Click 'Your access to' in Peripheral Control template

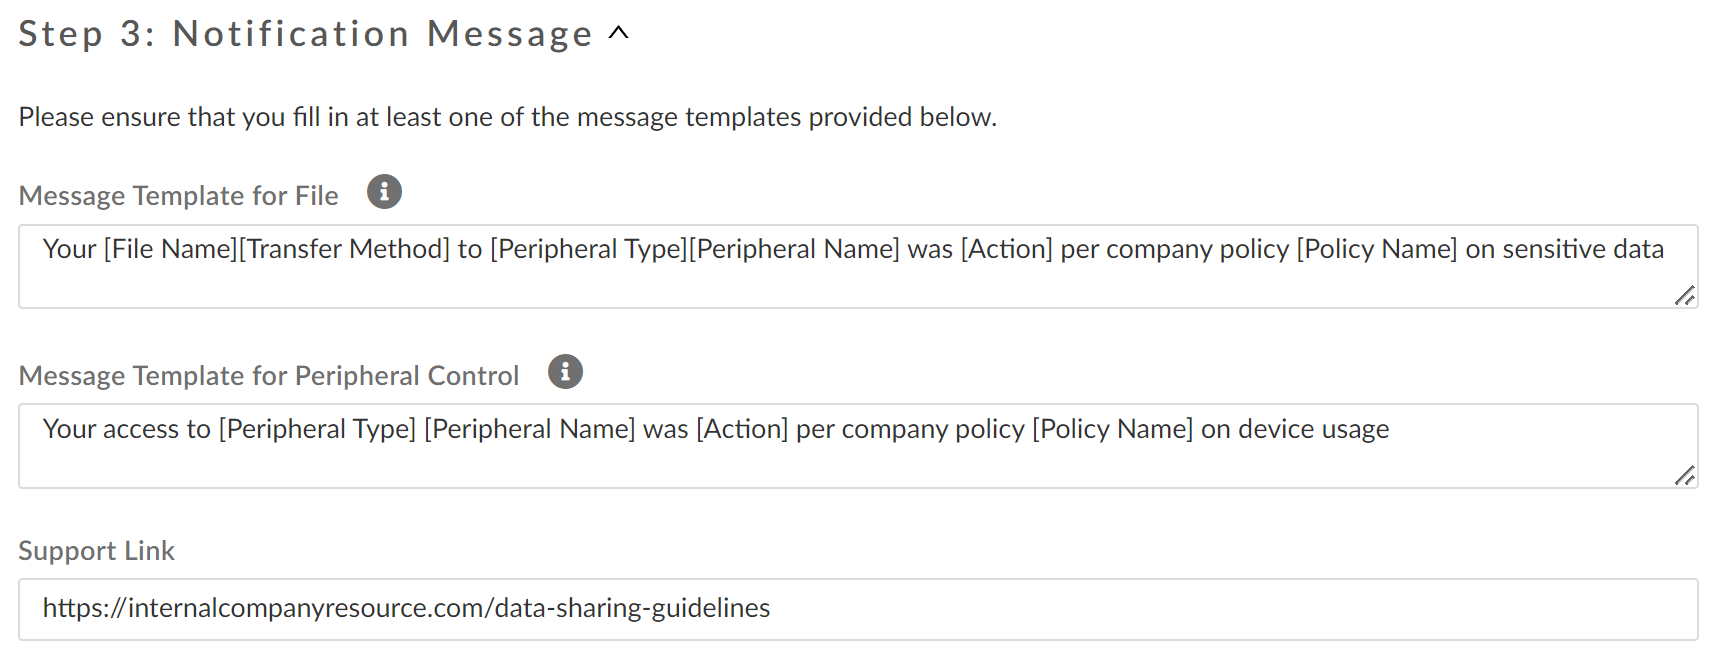[126, 429]
